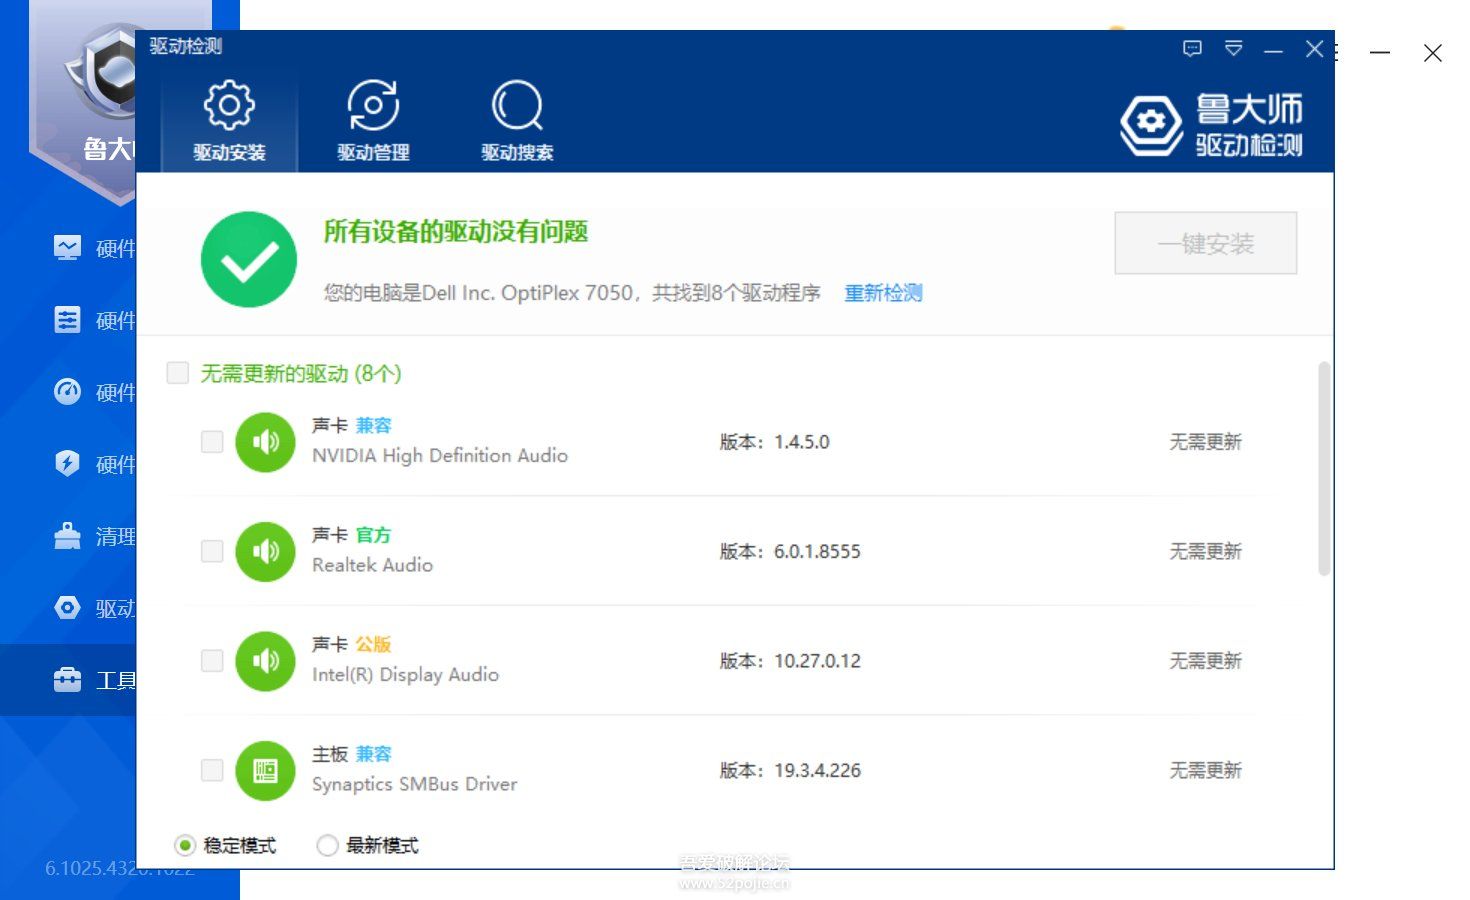Select the 清理 brush icon in sidebar
Image resolution: width=1470 pixels, height=900 pixels.
click(x=66, y=536)
